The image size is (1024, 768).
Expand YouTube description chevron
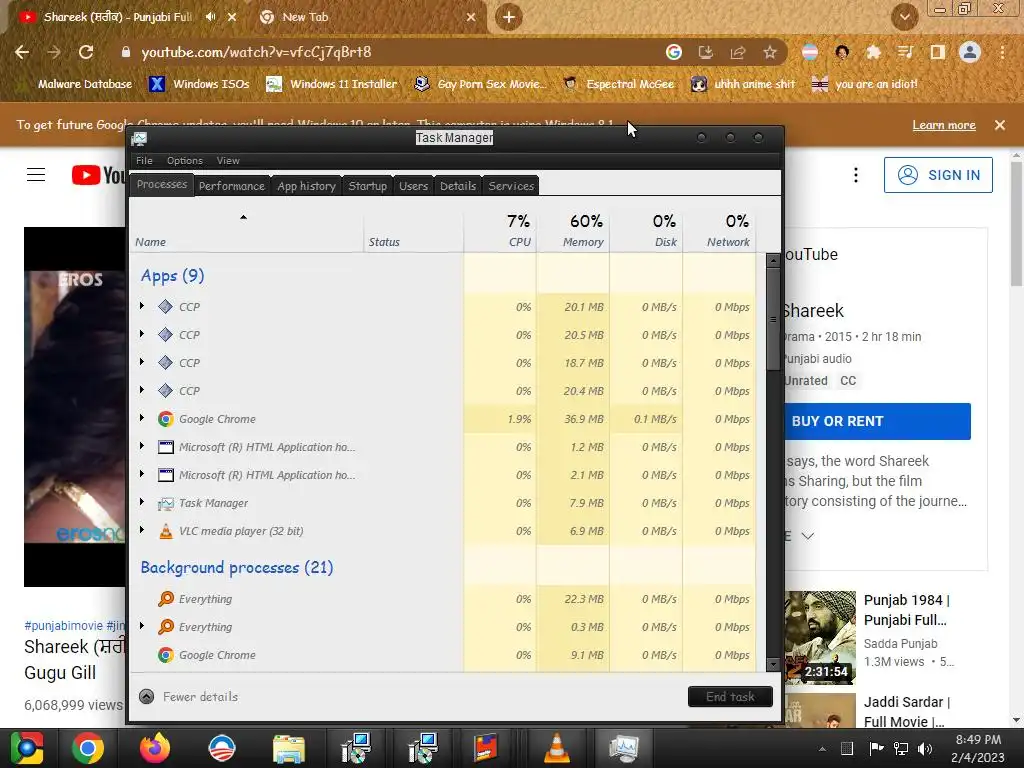[808, 536]
